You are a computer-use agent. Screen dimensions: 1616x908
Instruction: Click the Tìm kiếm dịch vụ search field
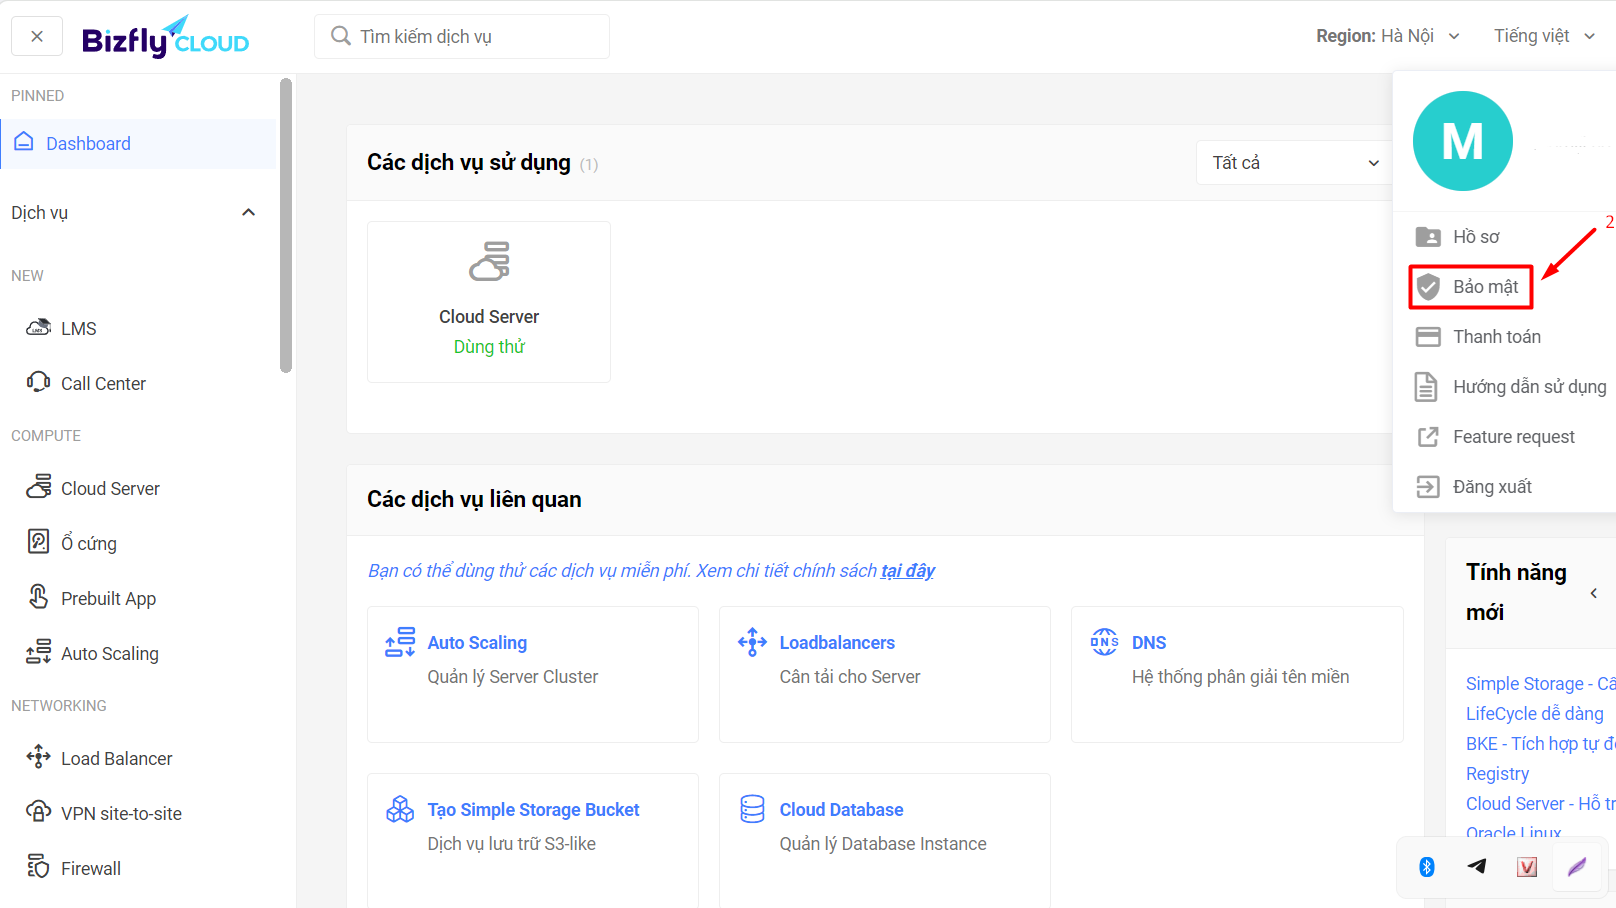click(462, 37)
